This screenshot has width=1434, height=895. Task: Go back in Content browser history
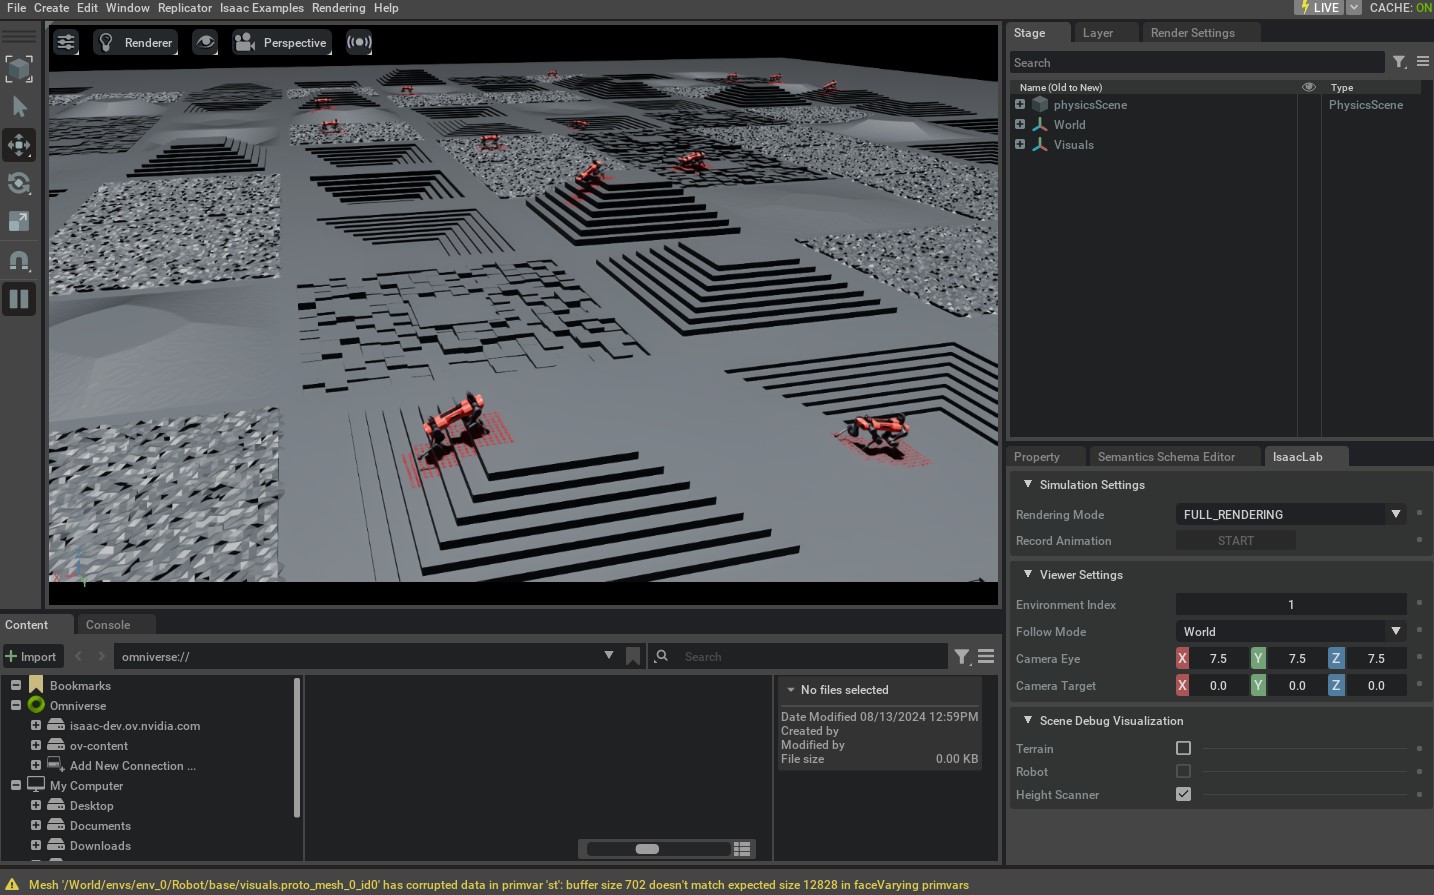79,656
